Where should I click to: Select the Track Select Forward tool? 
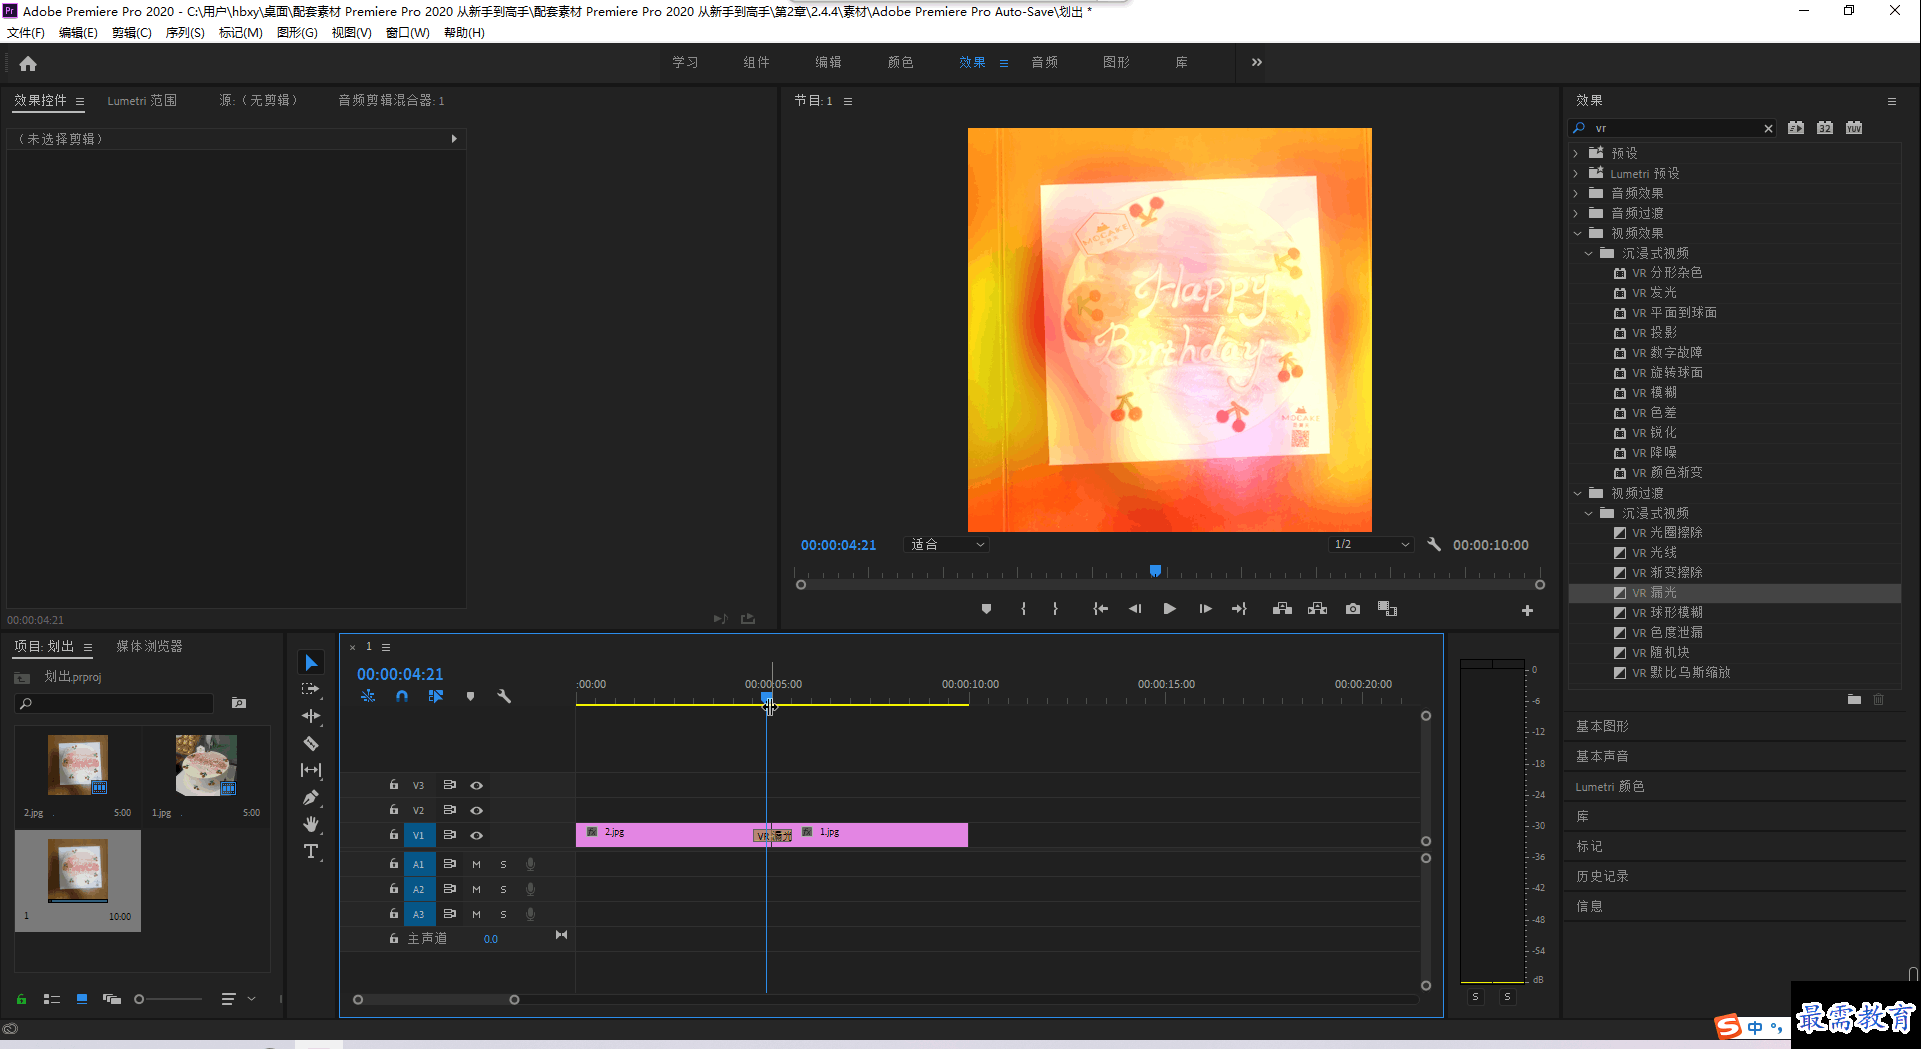click(x=311, y=689)
